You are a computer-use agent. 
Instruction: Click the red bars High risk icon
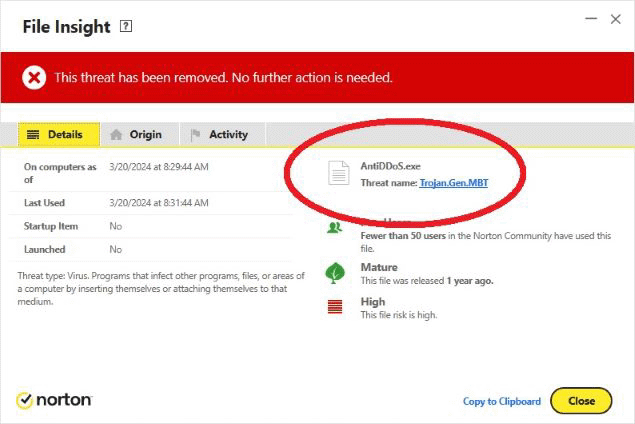(335, 307)
